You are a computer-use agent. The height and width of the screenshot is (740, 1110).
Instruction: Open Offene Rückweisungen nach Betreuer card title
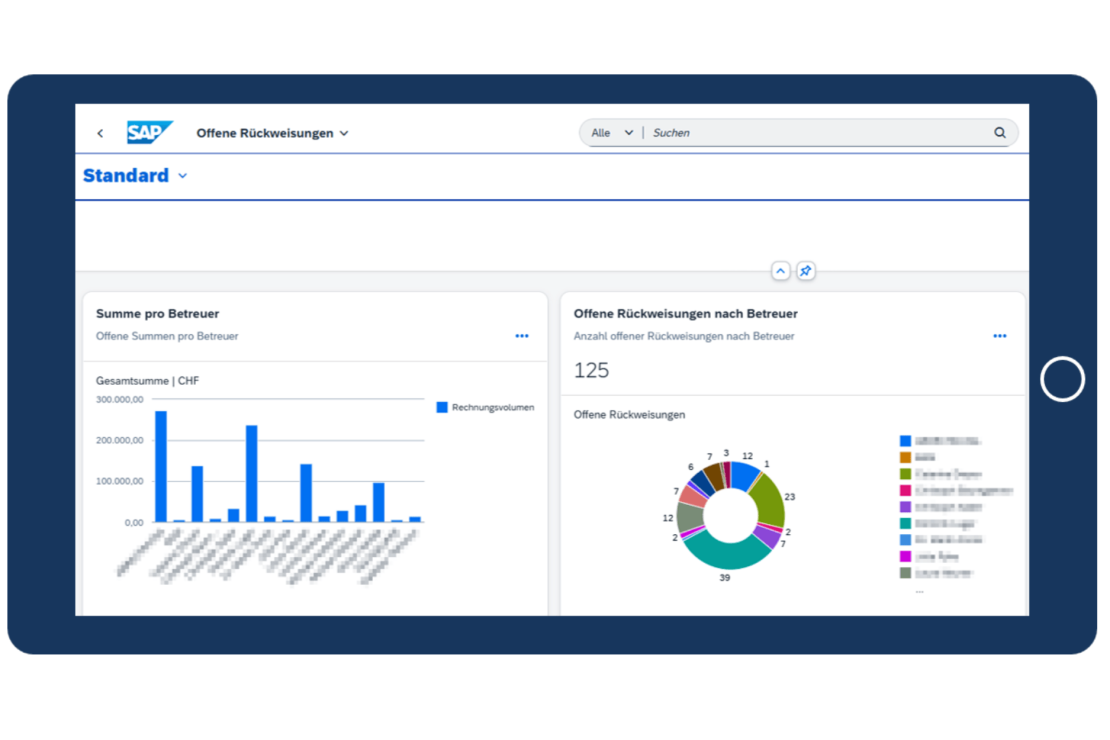coord(685,314)
